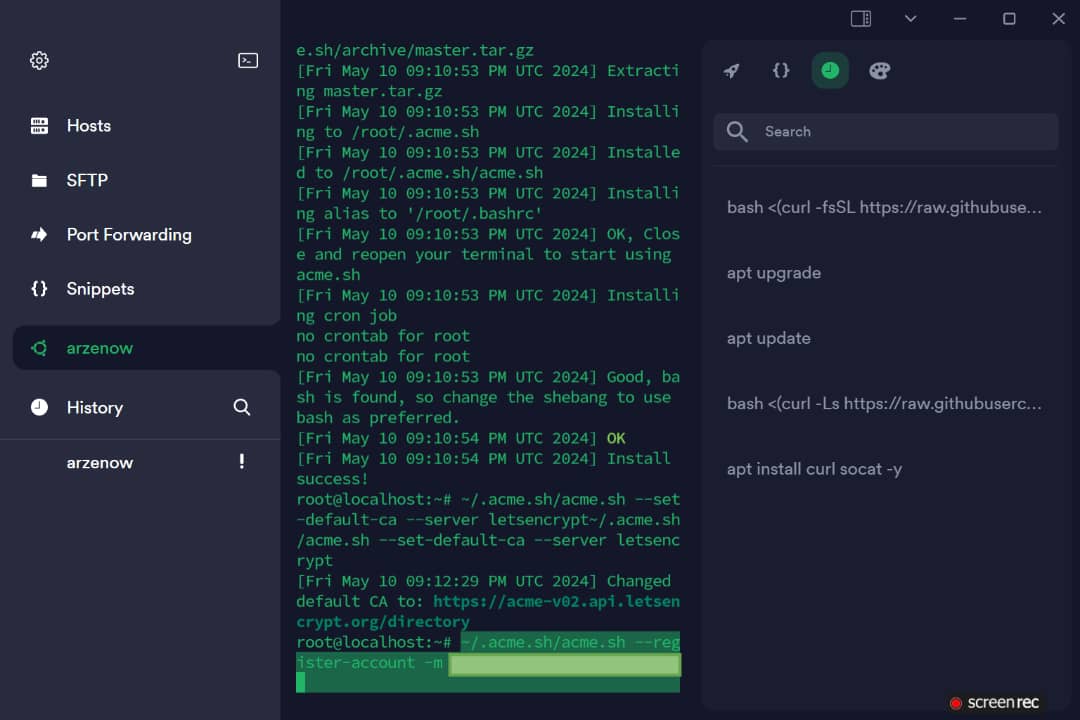Select the 'apt update' history command

click(768, 338)
